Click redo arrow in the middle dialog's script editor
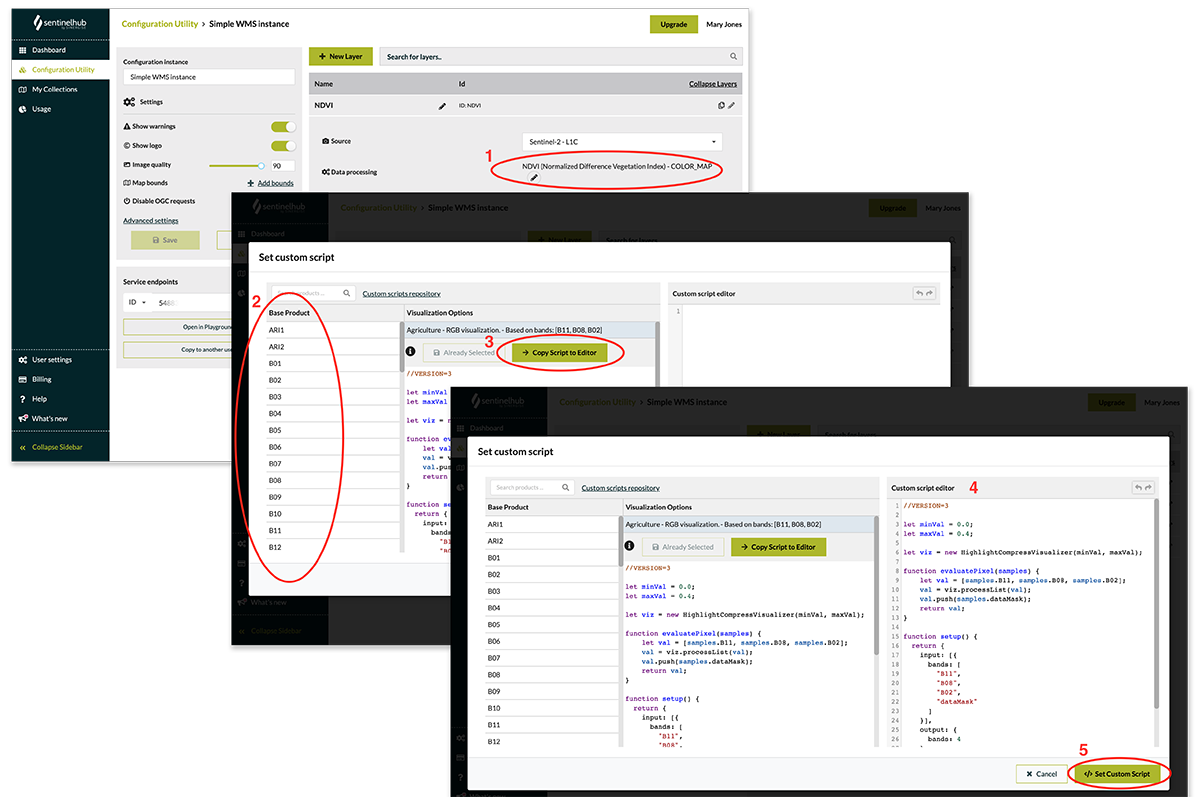Screen dimensions: 1200x797 tap(929, 293)
